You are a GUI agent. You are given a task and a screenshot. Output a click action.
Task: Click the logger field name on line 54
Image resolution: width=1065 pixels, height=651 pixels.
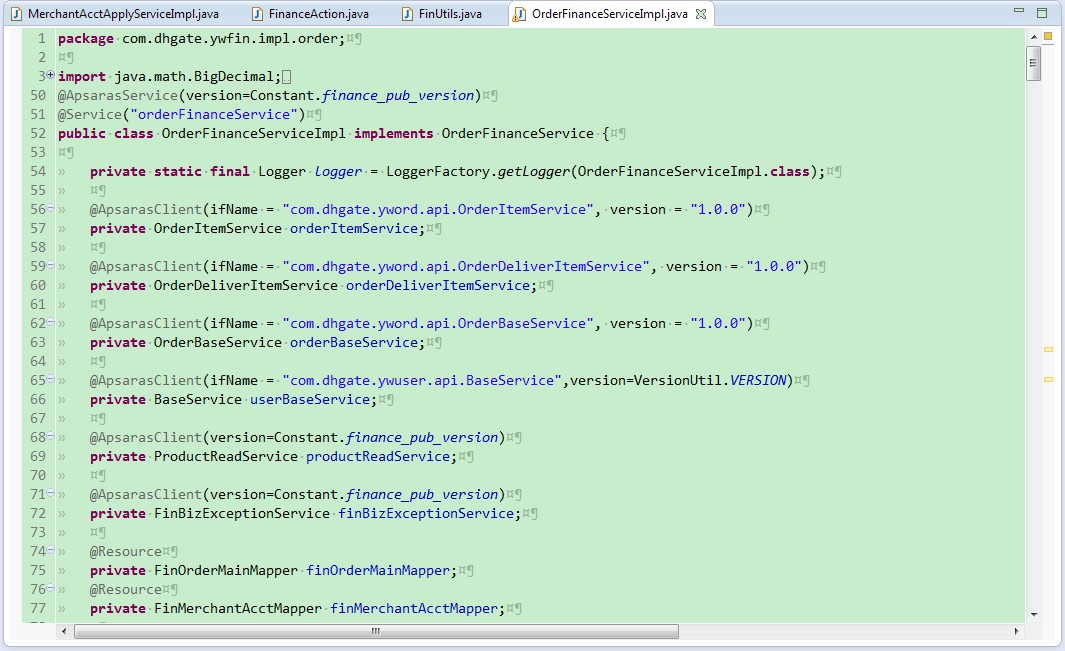click(338, 172)
